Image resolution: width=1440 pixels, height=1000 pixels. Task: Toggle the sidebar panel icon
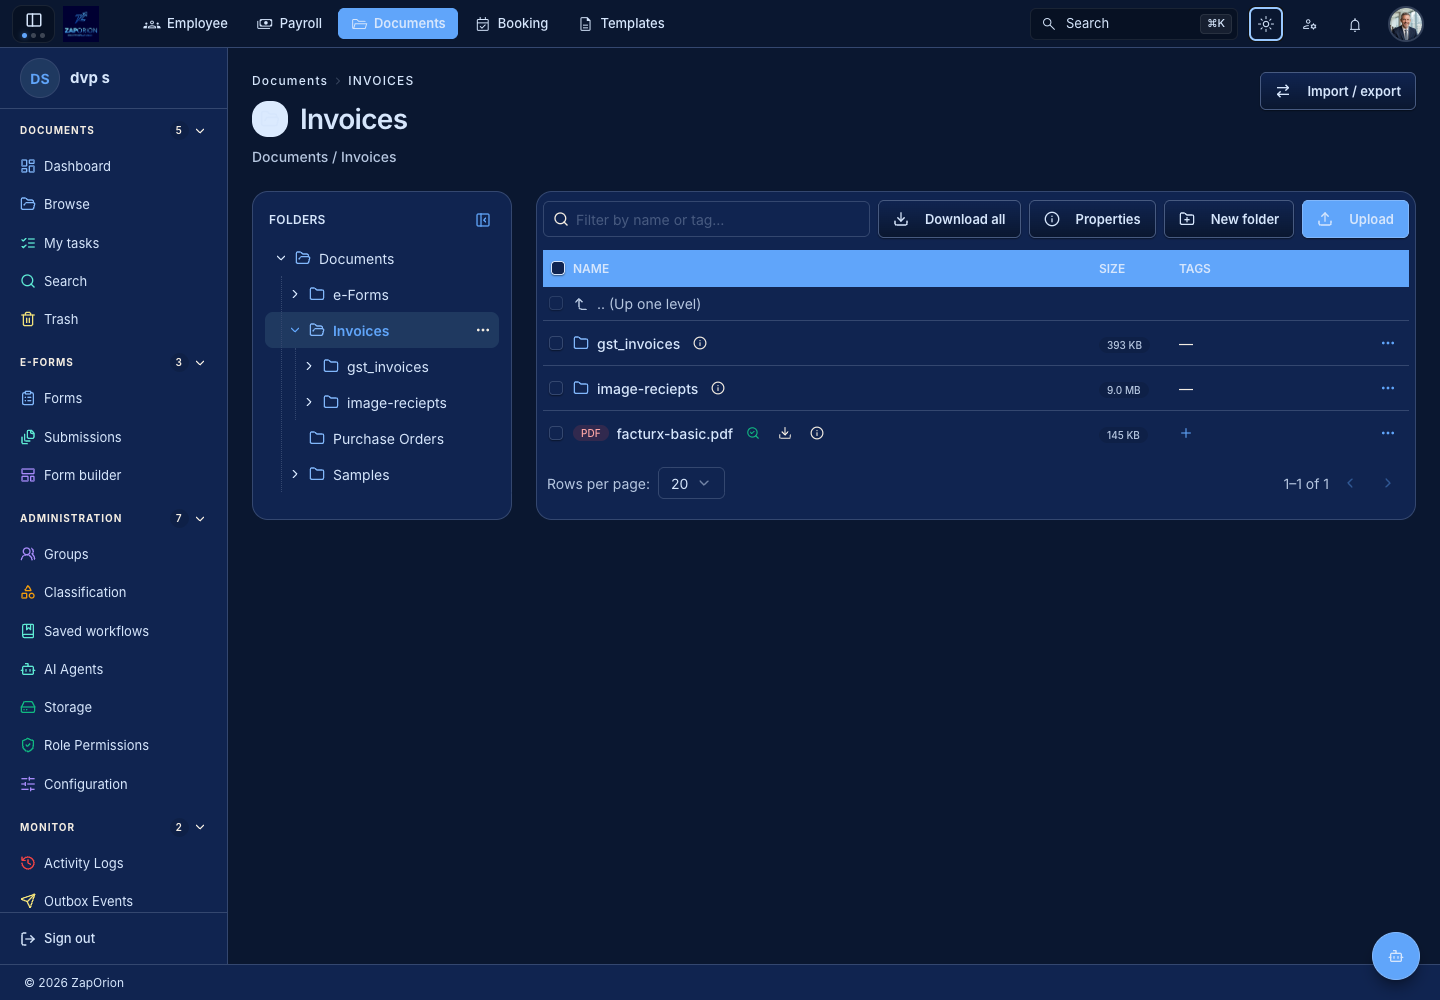pyautogui.click(x=33, y=20)
